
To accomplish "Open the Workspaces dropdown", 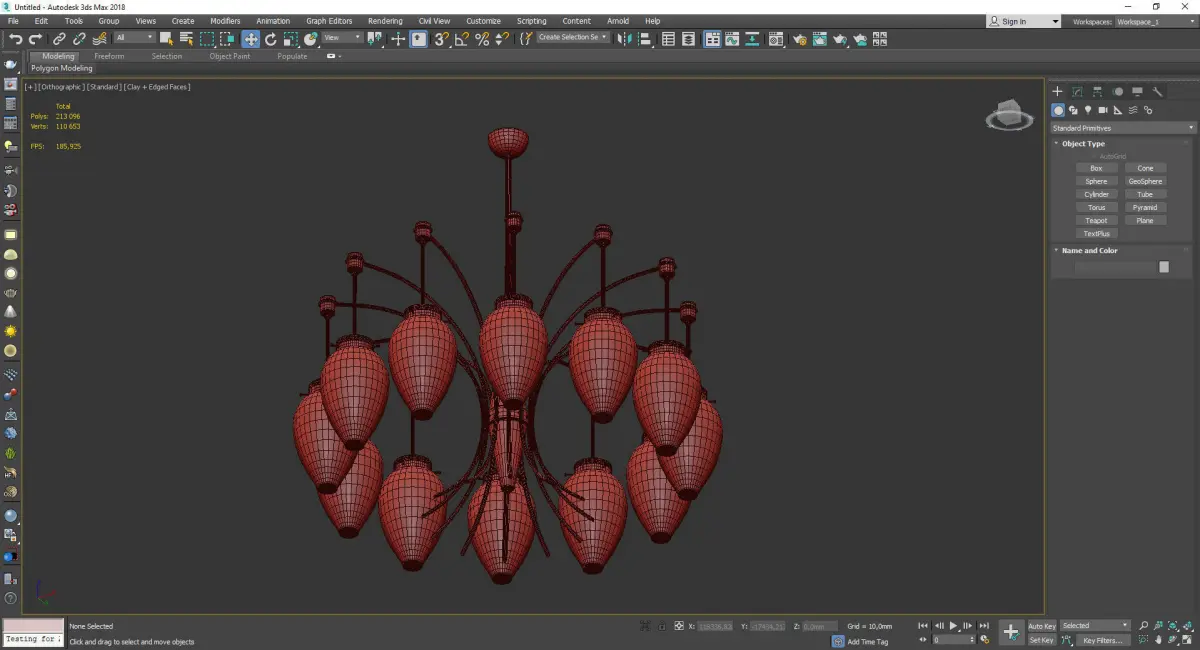I will click(1153, 21).
